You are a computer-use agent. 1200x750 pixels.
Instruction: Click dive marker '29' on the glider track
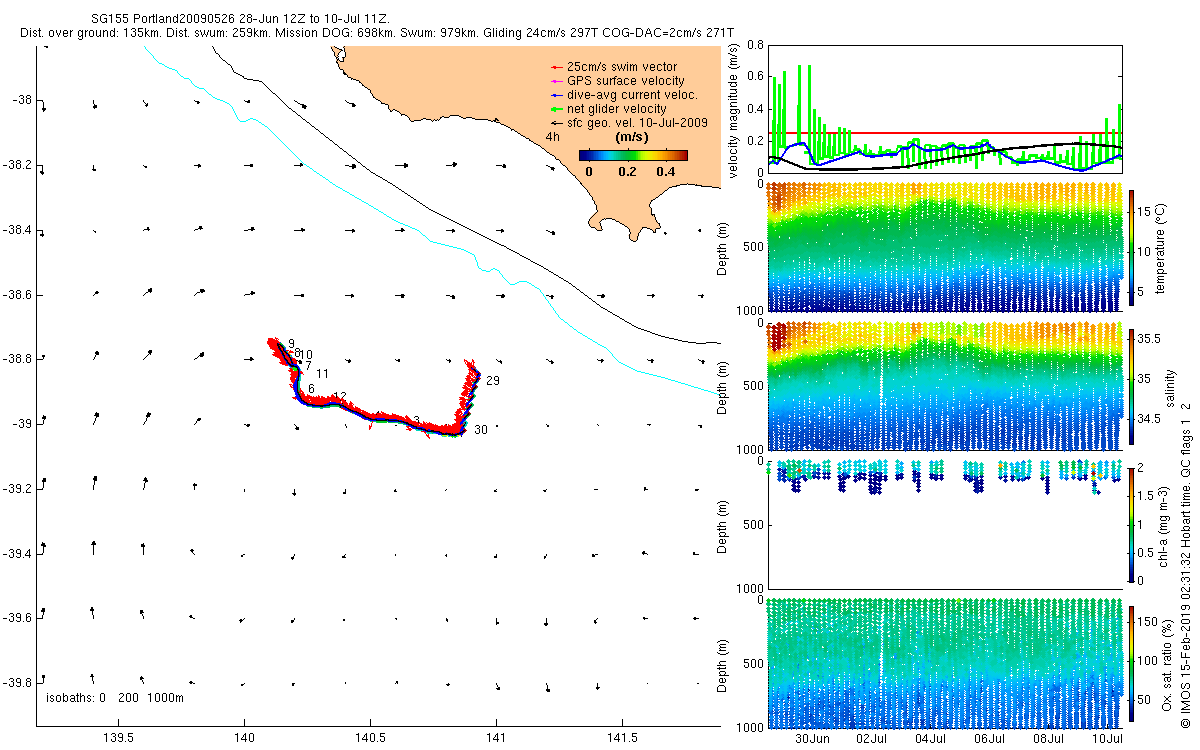(492, 381)
